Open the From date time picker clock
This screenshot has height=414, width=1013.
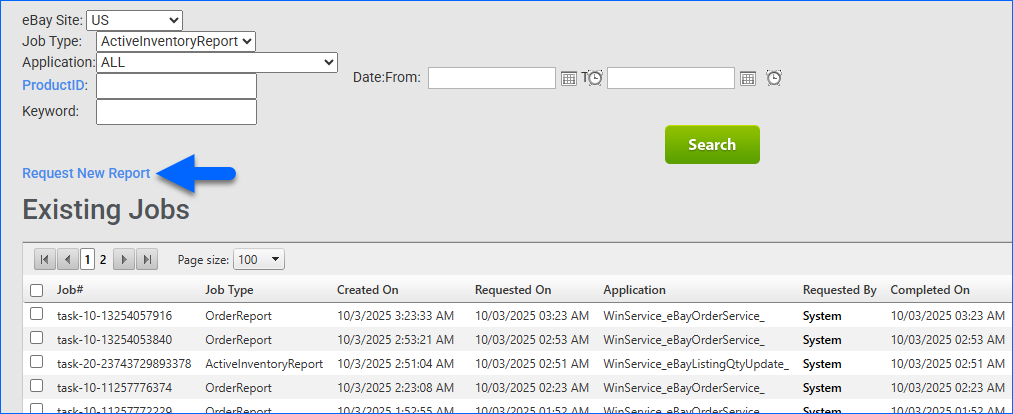coord(595,78)
